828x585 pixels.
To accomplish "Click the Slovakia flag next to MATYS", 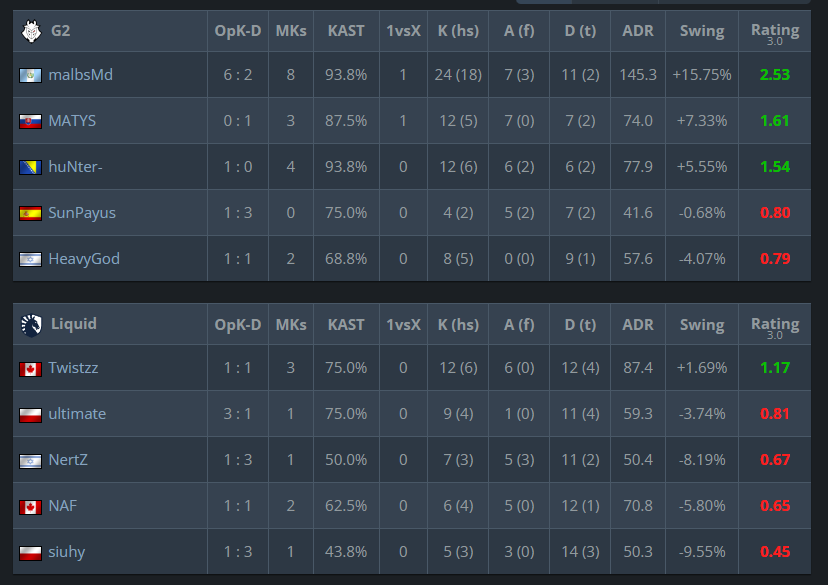I will (31, 122).
